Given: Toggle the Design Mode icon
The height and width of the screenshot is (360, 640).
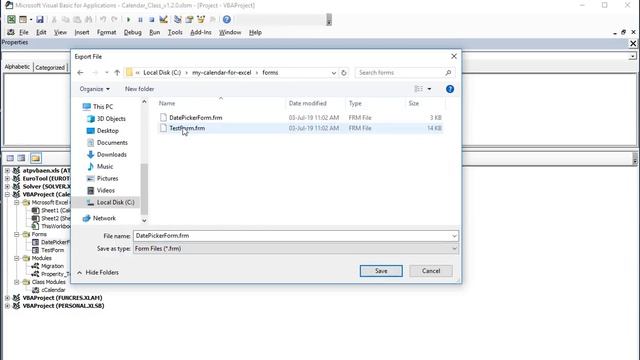Looking at the screenshot, I should (163, 19).
